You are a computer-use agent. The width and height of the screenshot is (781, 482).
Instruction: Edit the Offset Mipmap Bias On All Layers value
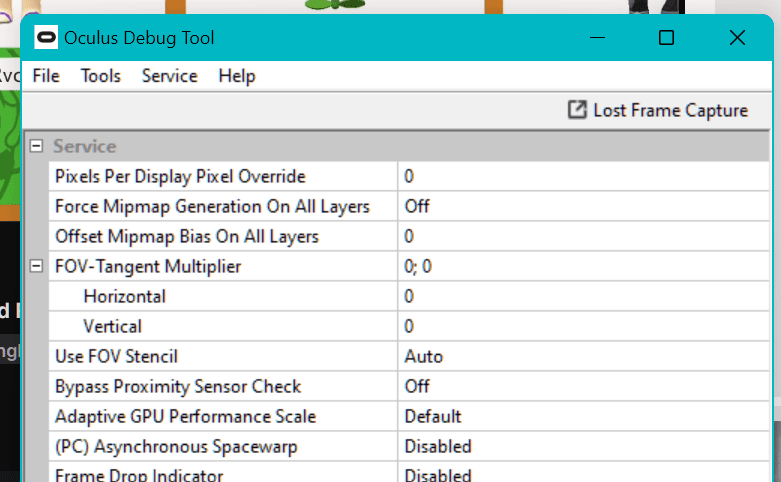(583, 236)
